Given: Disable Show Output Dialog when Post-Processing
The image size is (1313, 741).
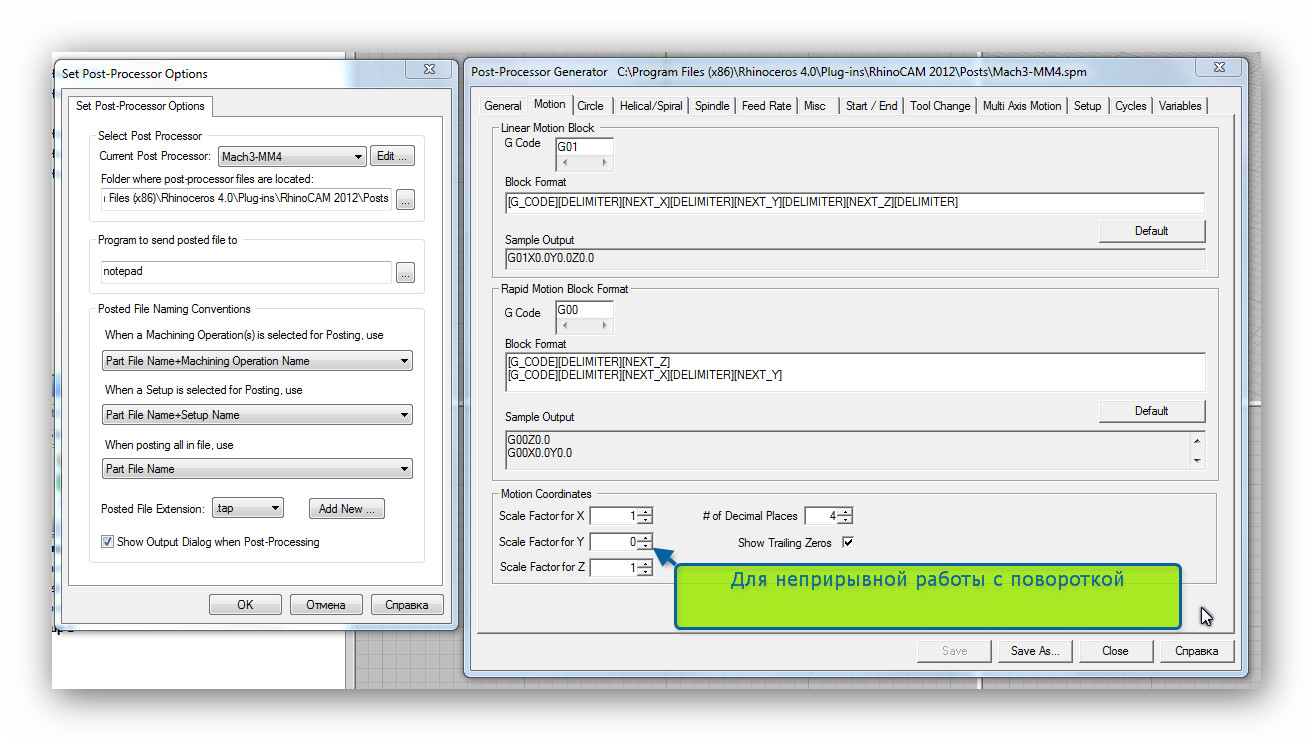Looking at the screenshot, I should 108,542.
